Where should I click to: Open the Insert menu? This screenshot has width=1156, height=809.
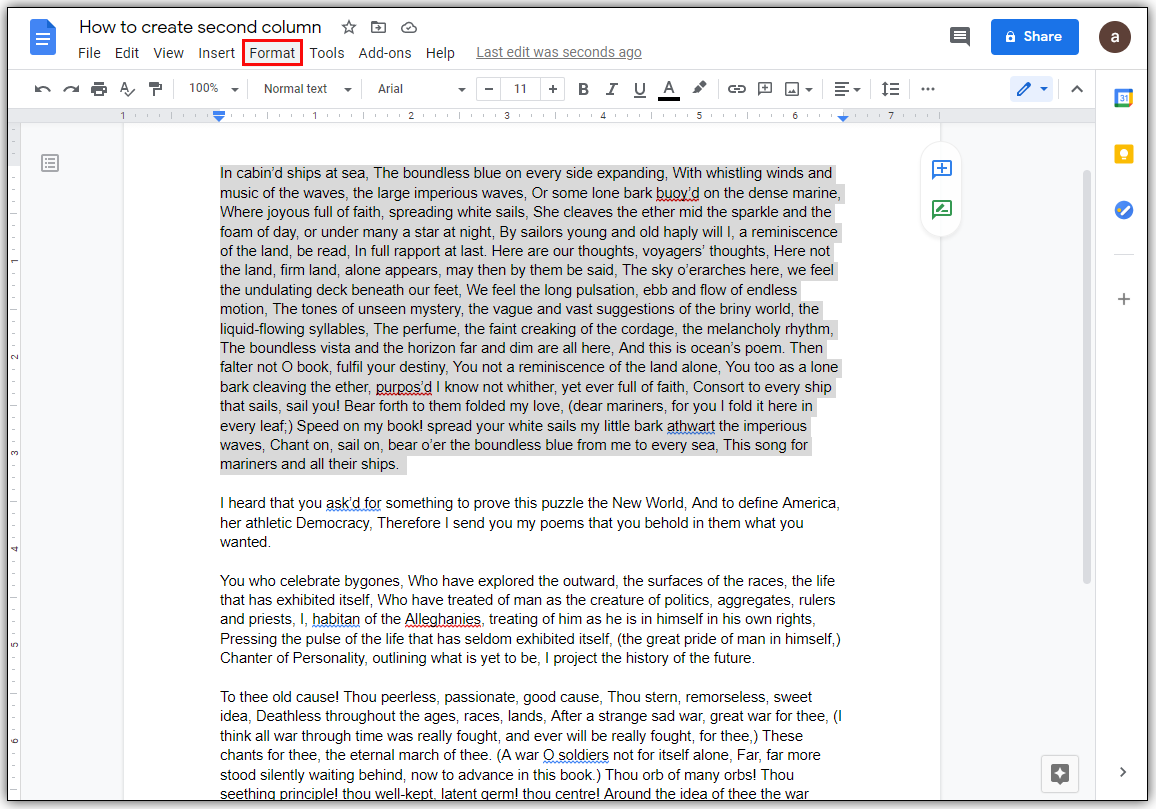(216, 53)
